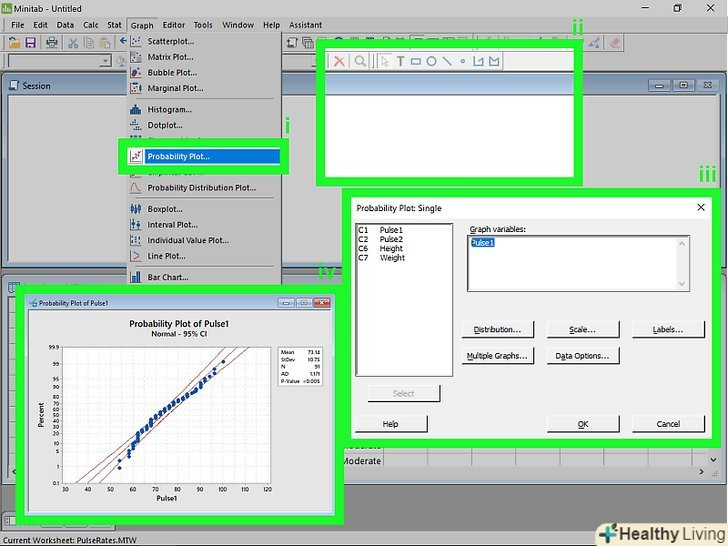
Task: Open the Help menu
Action: click(x=271, y=25)
